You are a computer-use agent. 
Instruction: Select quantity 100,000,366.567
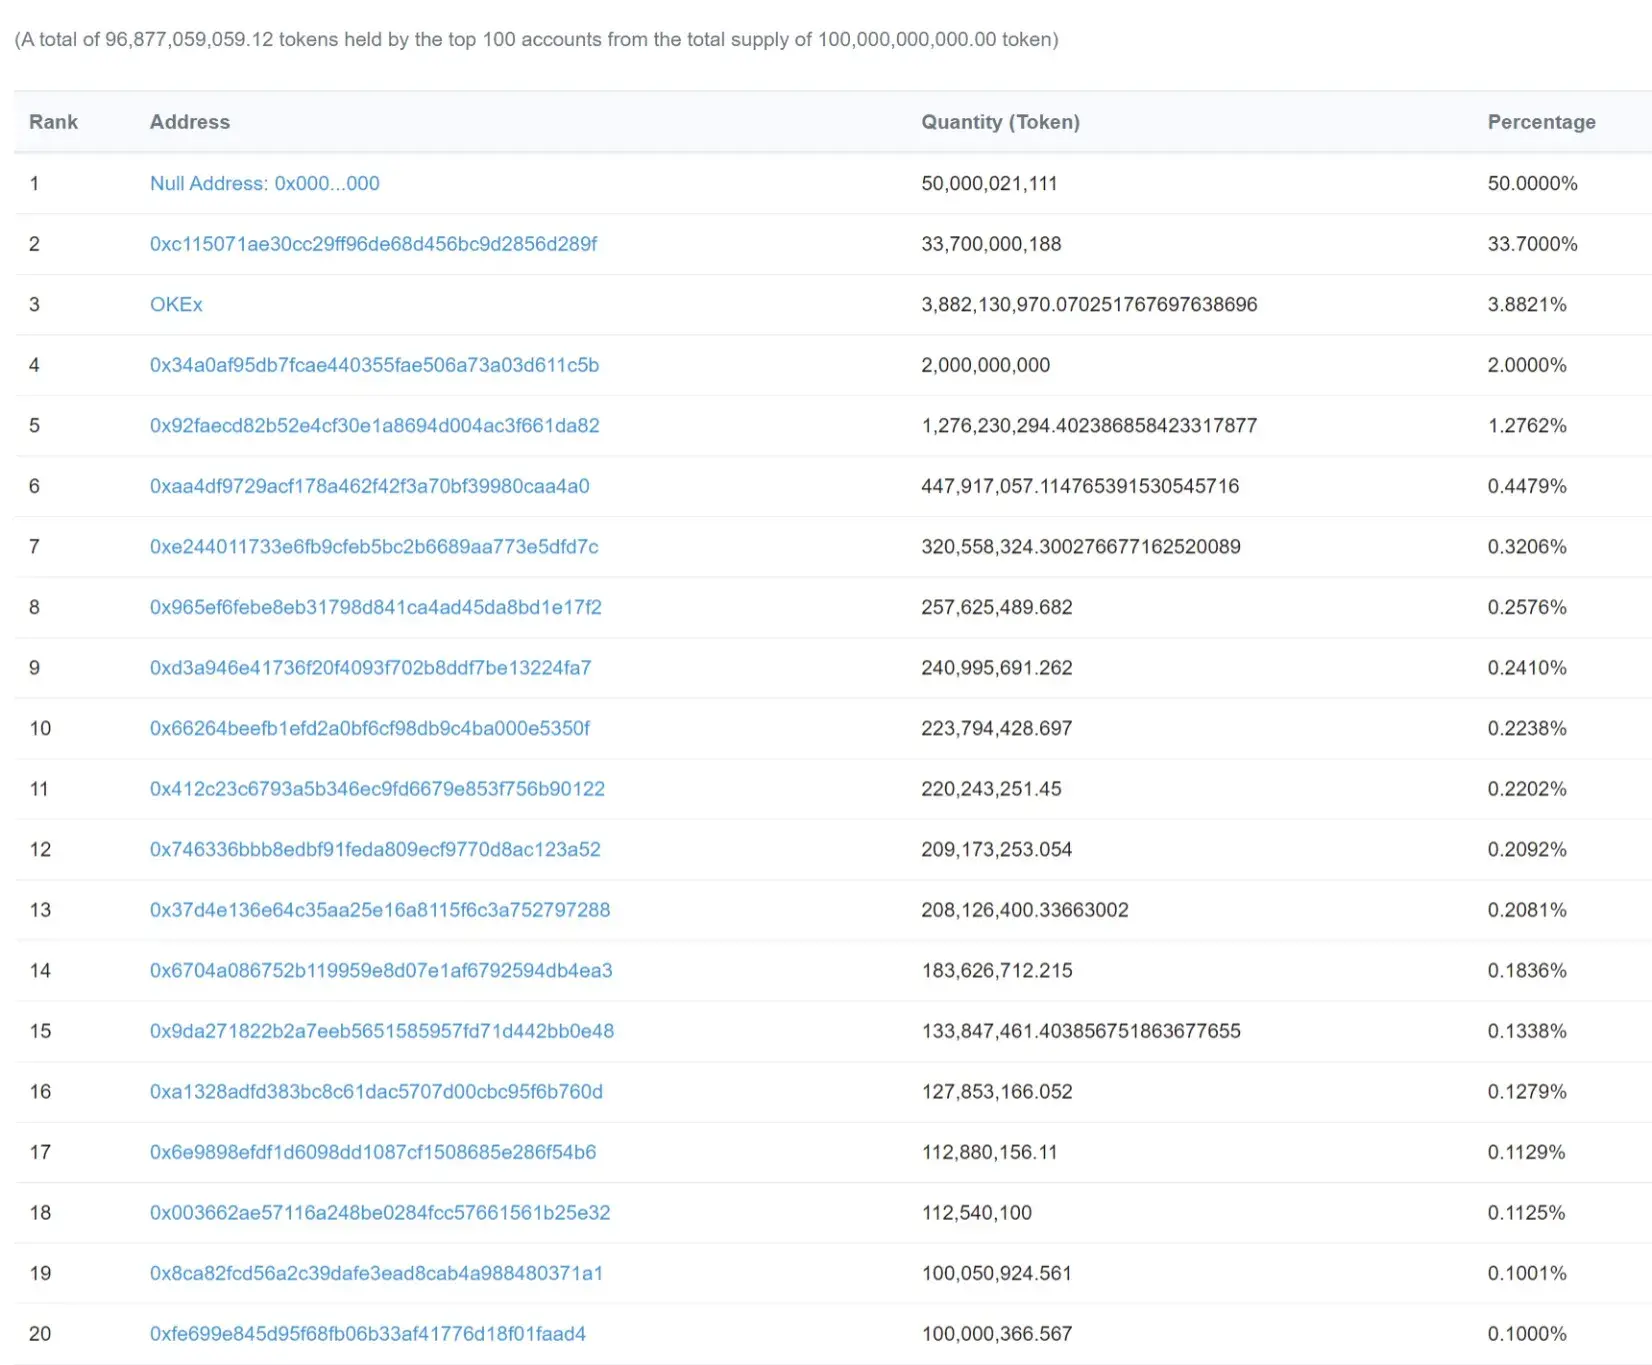pyautogui.click(x=996, y=1333)
